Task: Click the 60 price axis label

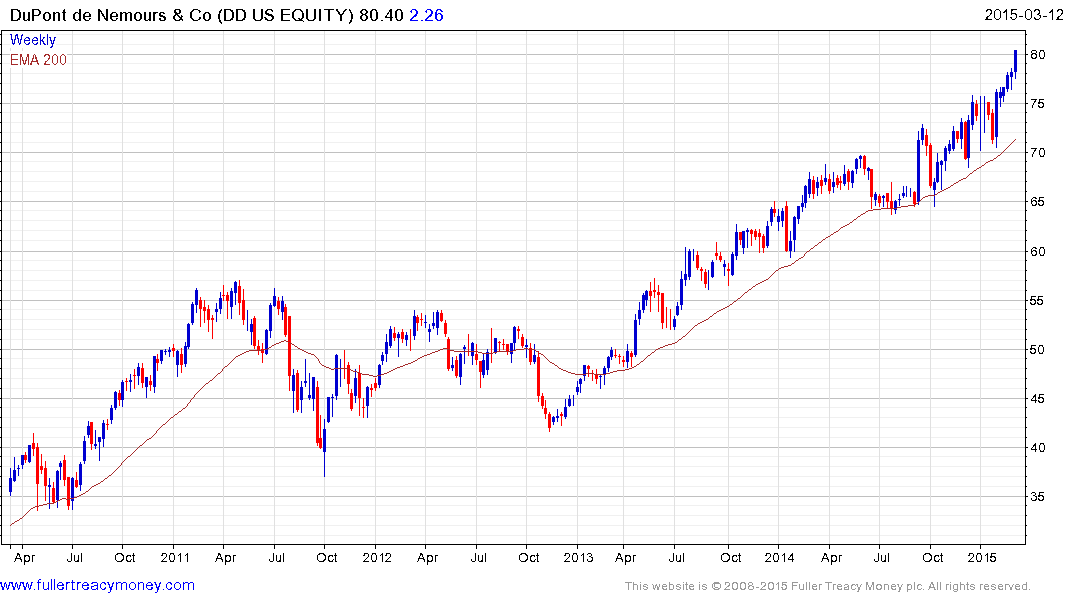Action: coord(1037,252)
